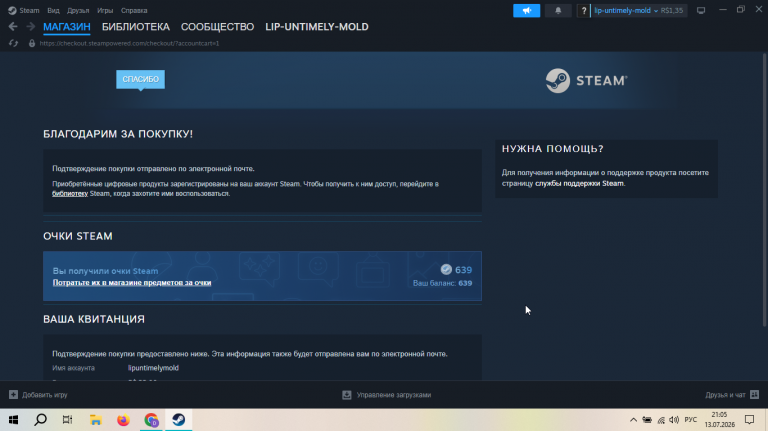Open Firefox from taskbar
The image size is (768, 431).
coord(123,420)
